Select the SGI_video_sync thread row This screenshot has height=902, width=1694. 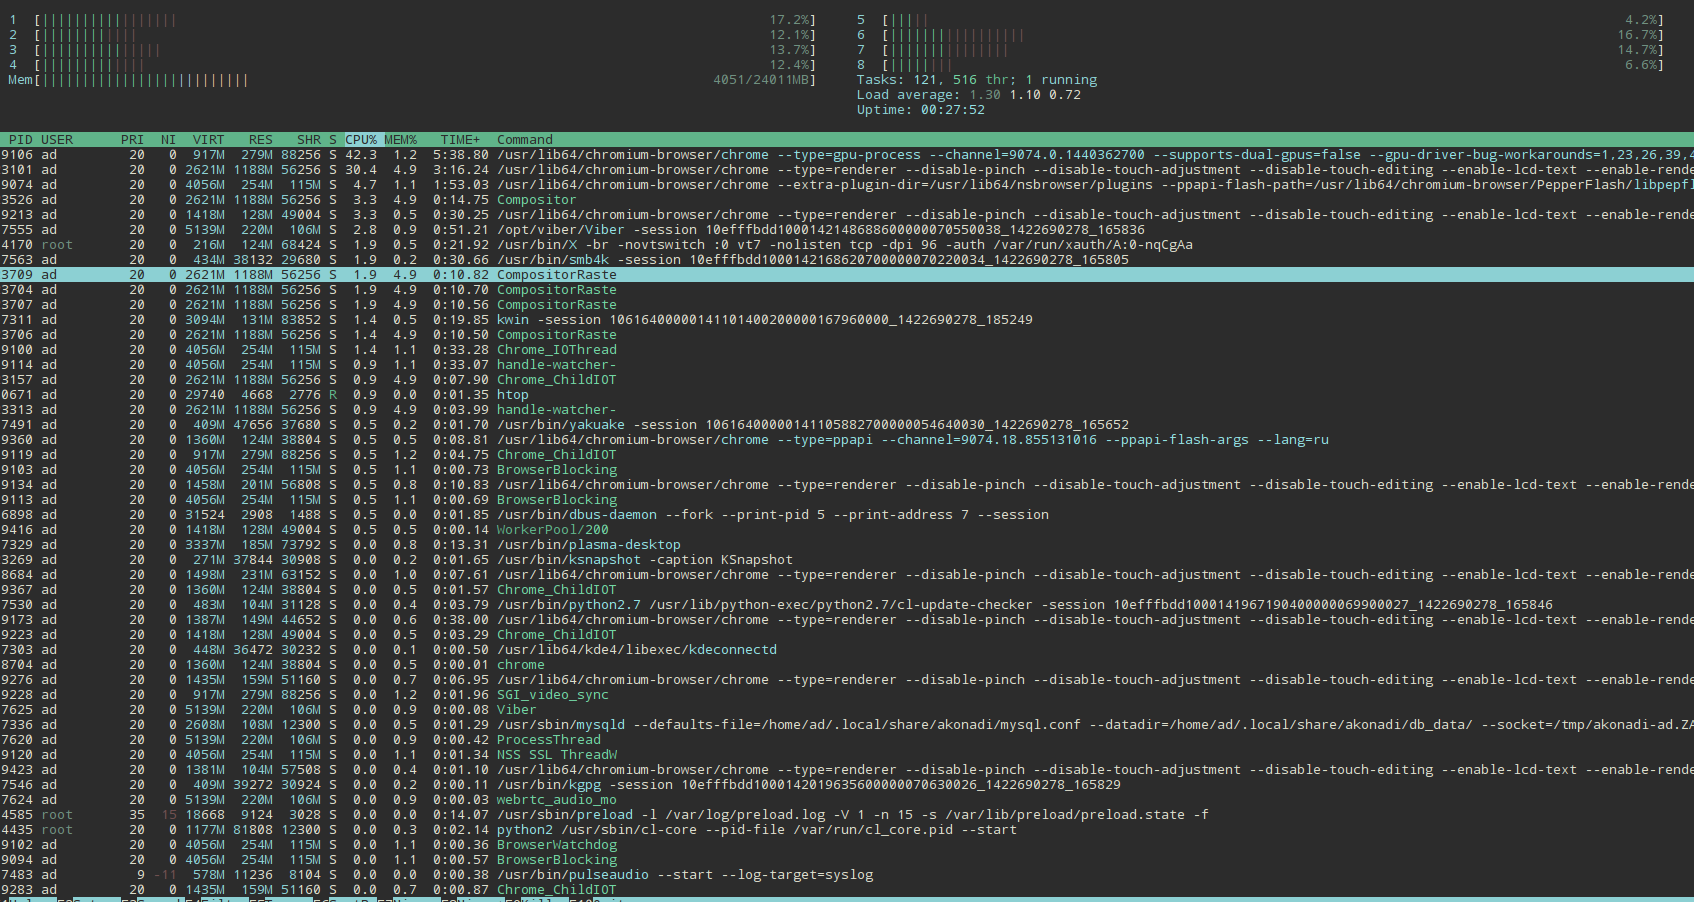(847, 695)
